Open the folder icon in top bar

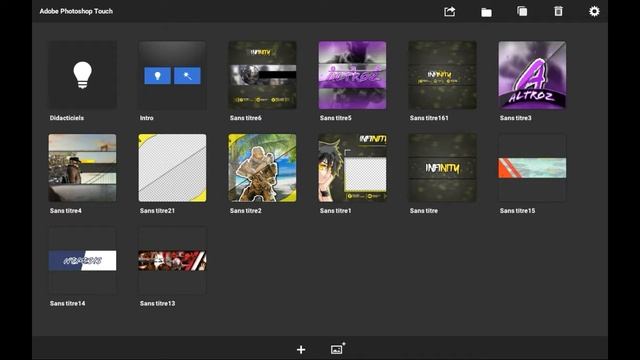(x=486, y=12)
